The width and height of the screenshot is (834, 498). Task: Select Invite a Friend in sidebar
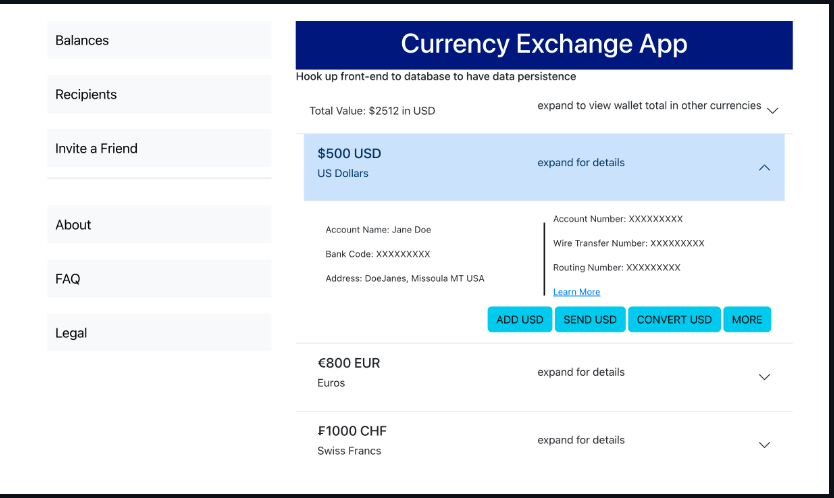[x=159, y=148]
